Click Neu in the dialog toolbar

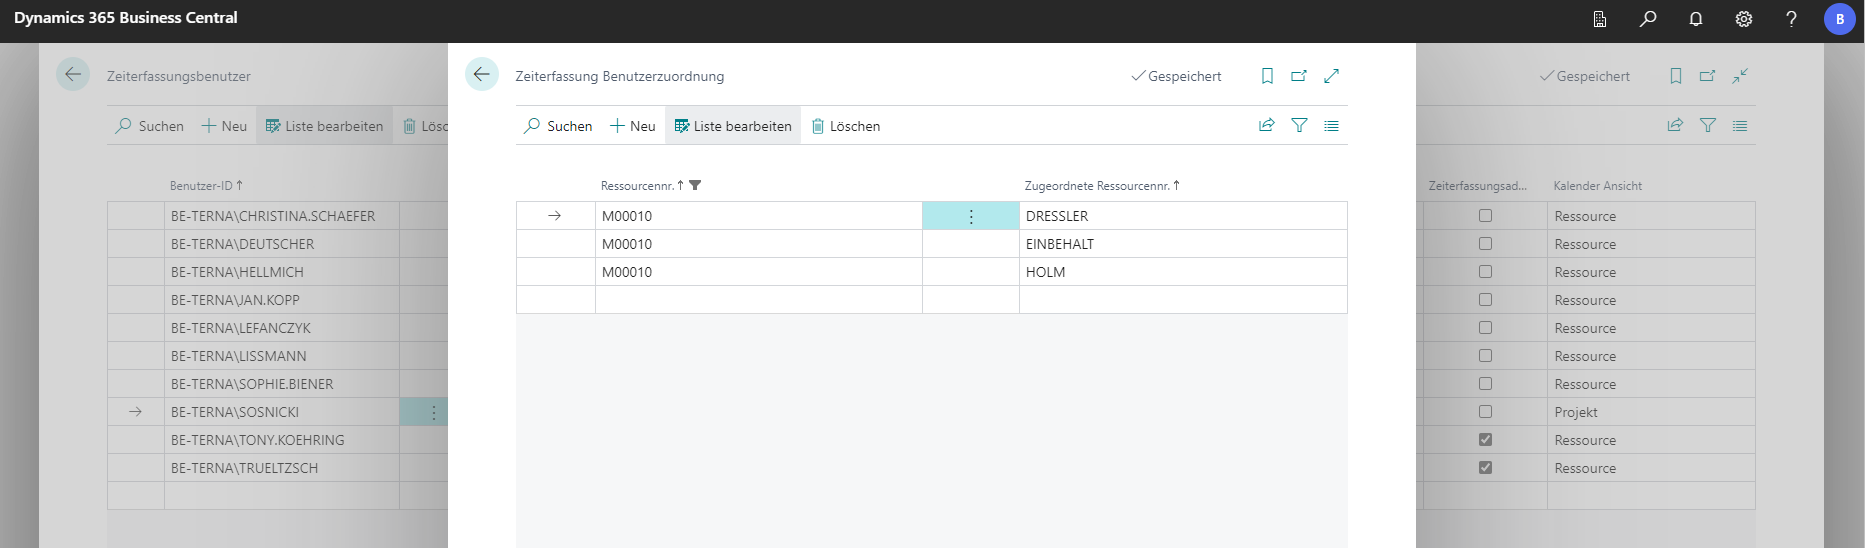[633, 126]
